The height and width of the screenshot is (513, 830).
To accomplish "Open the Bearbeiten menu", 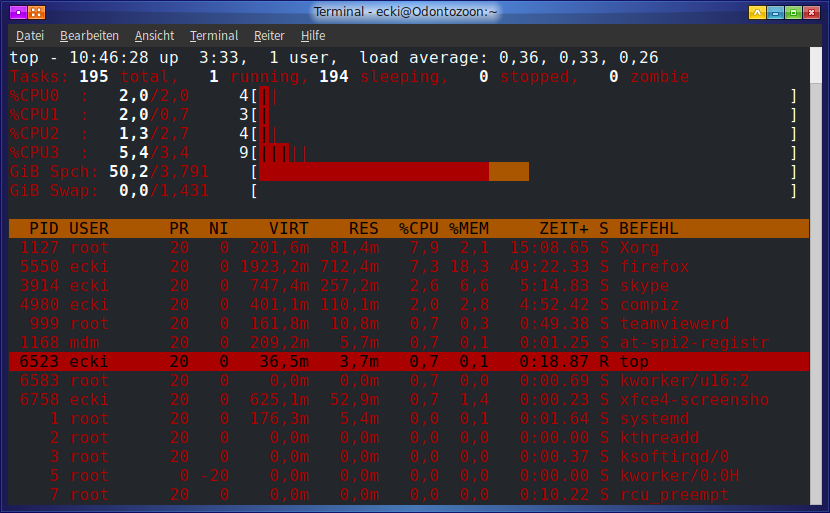I will 89,35.
